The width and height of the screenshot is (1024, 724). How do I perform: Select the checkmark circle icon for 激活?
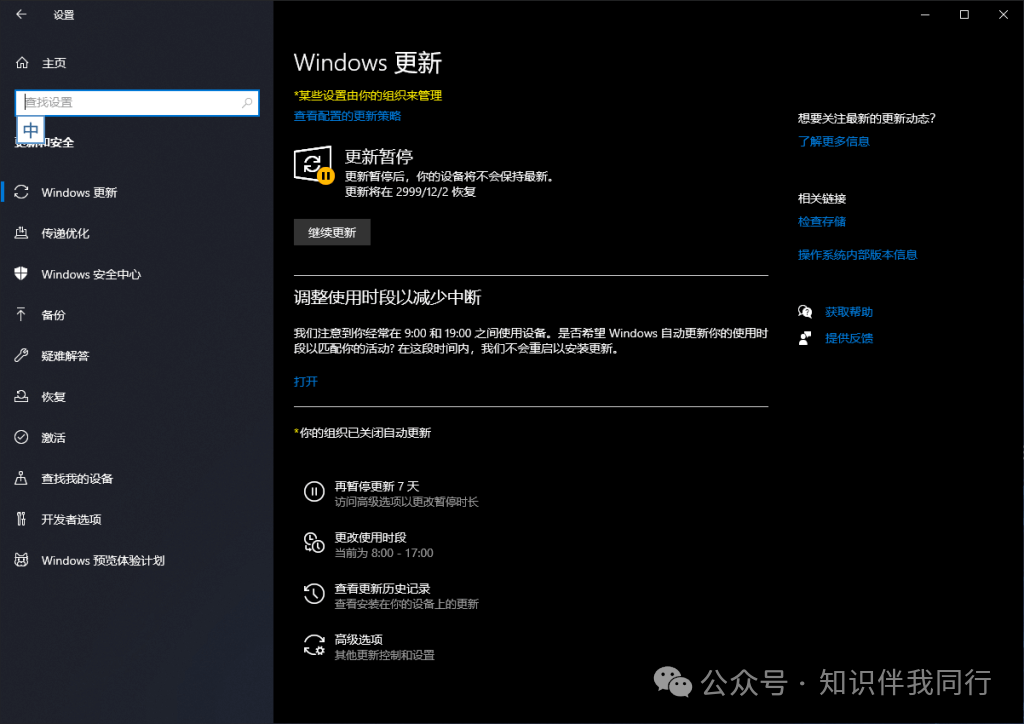(x=22, y=437)
